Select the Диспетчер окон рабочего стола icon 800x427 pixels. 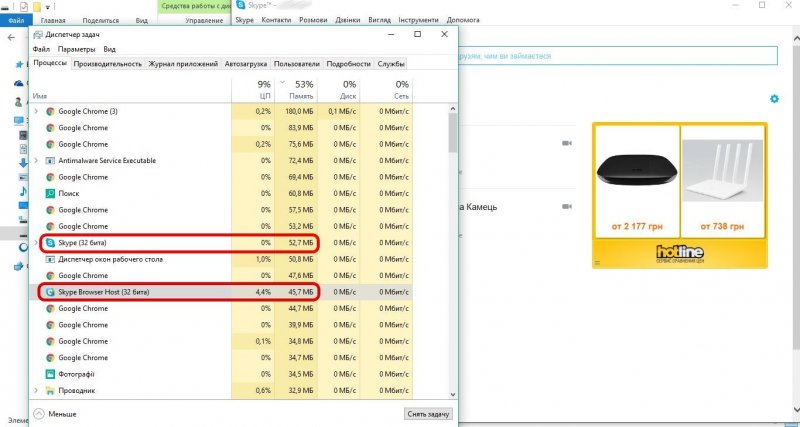[50, 259]
